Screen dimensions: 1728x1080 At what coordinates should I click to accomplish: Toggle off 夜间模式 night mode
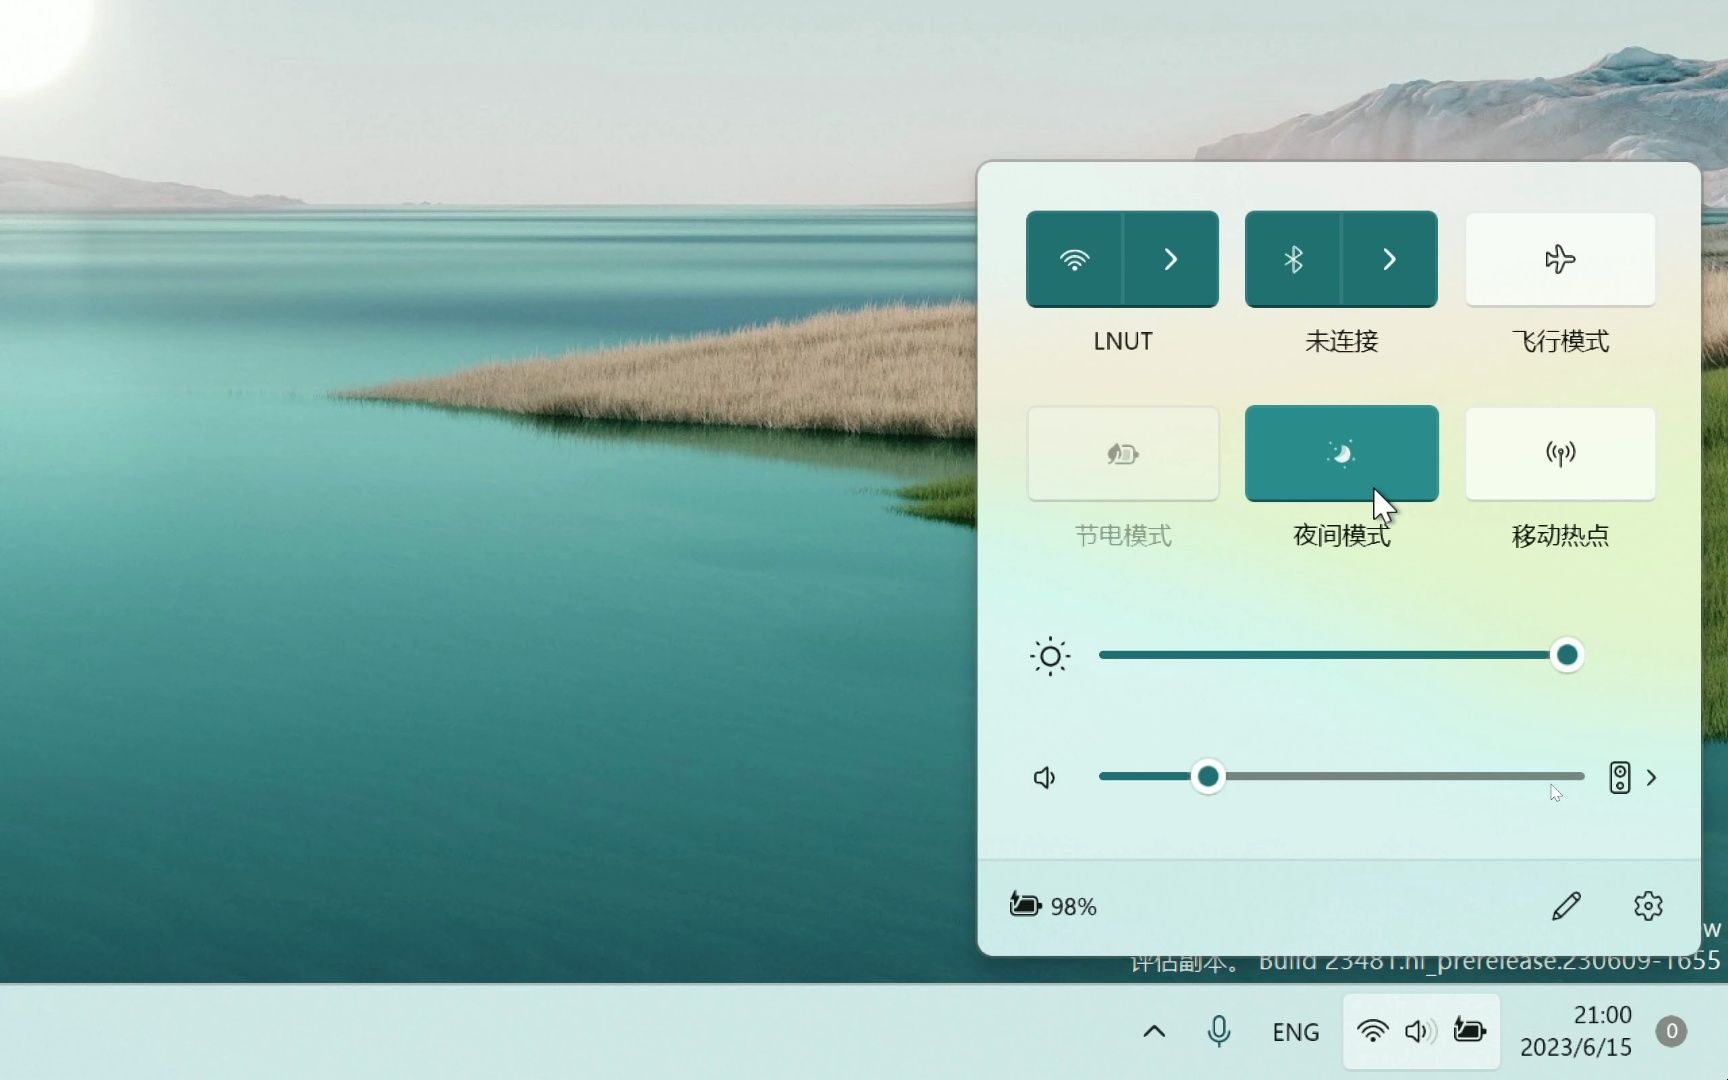click(x=1340, y=453)
